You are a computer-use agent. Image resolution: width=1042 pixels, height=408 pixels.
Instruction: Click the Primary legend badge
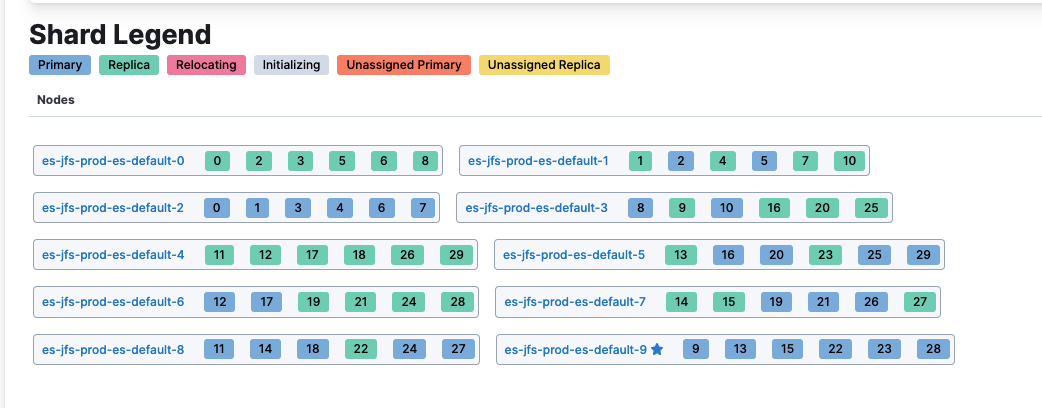click(60, 65)
